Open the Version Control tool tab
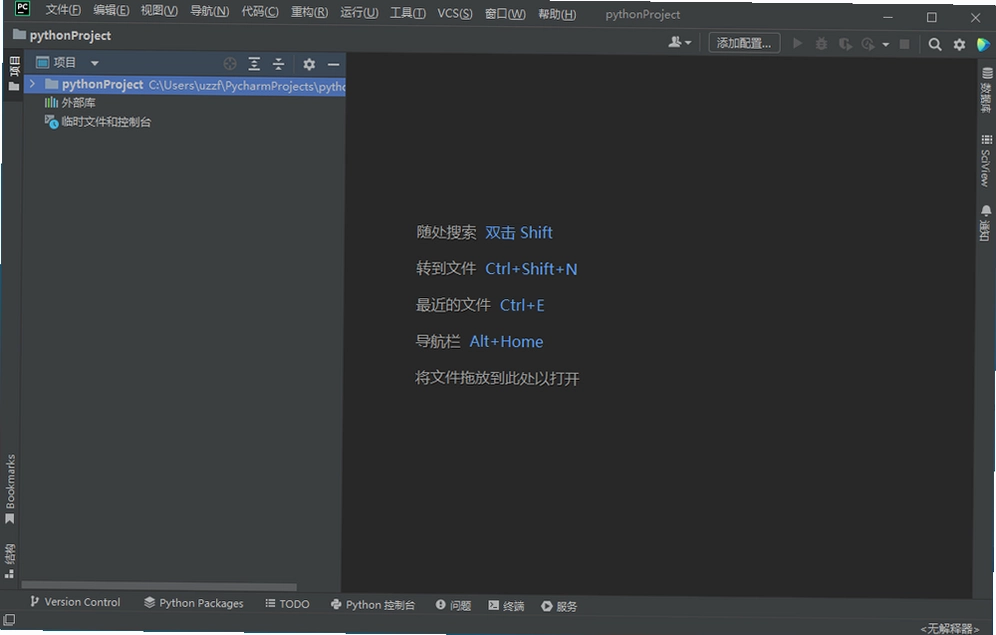 click(75, 601)
